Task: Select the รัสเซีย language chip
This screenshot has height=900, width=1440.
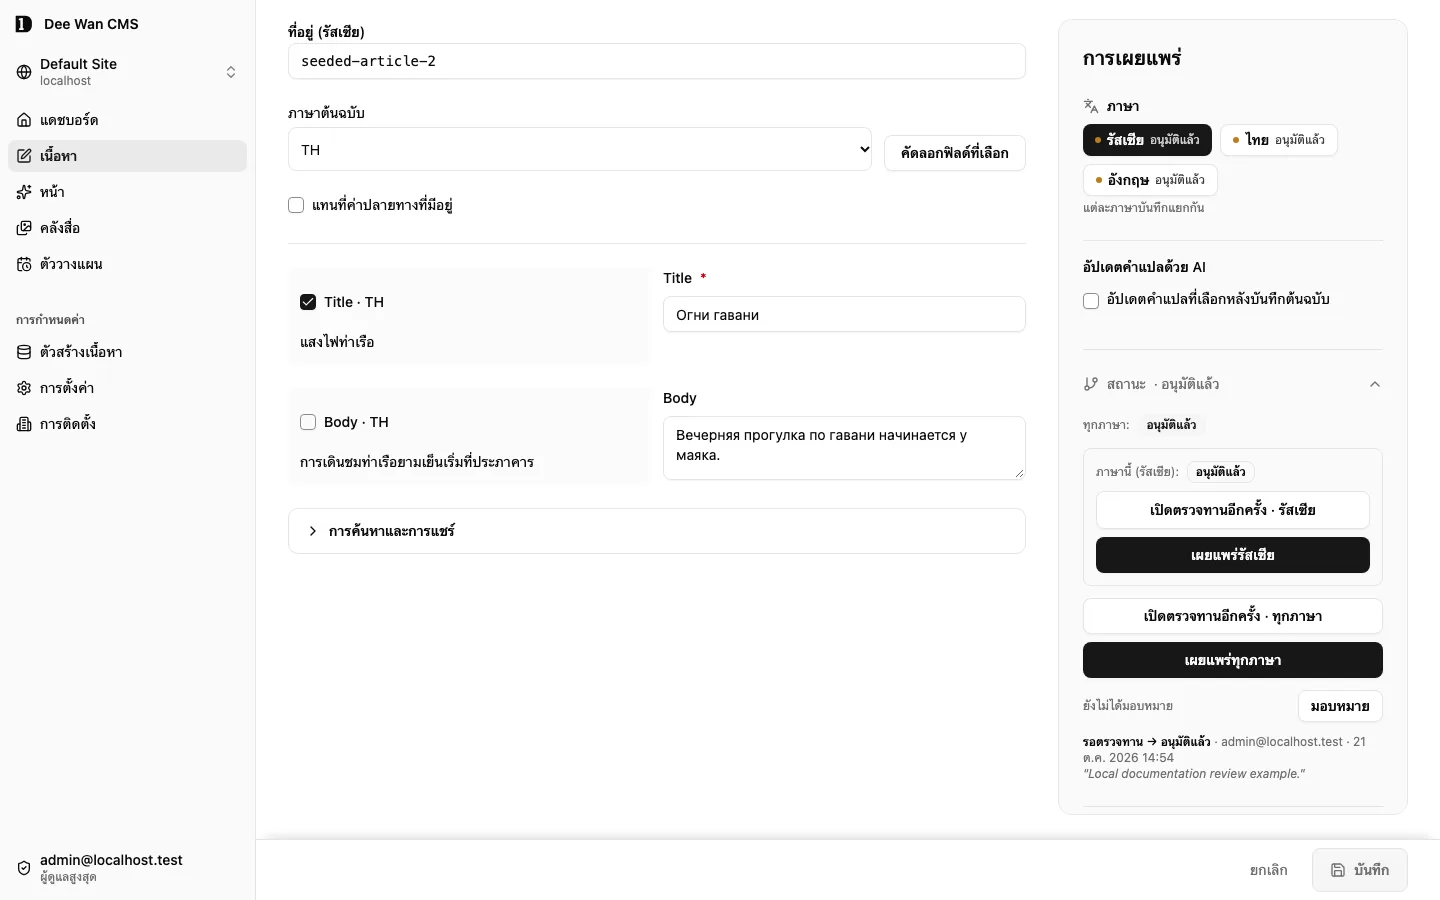Action: (1147, 140)
